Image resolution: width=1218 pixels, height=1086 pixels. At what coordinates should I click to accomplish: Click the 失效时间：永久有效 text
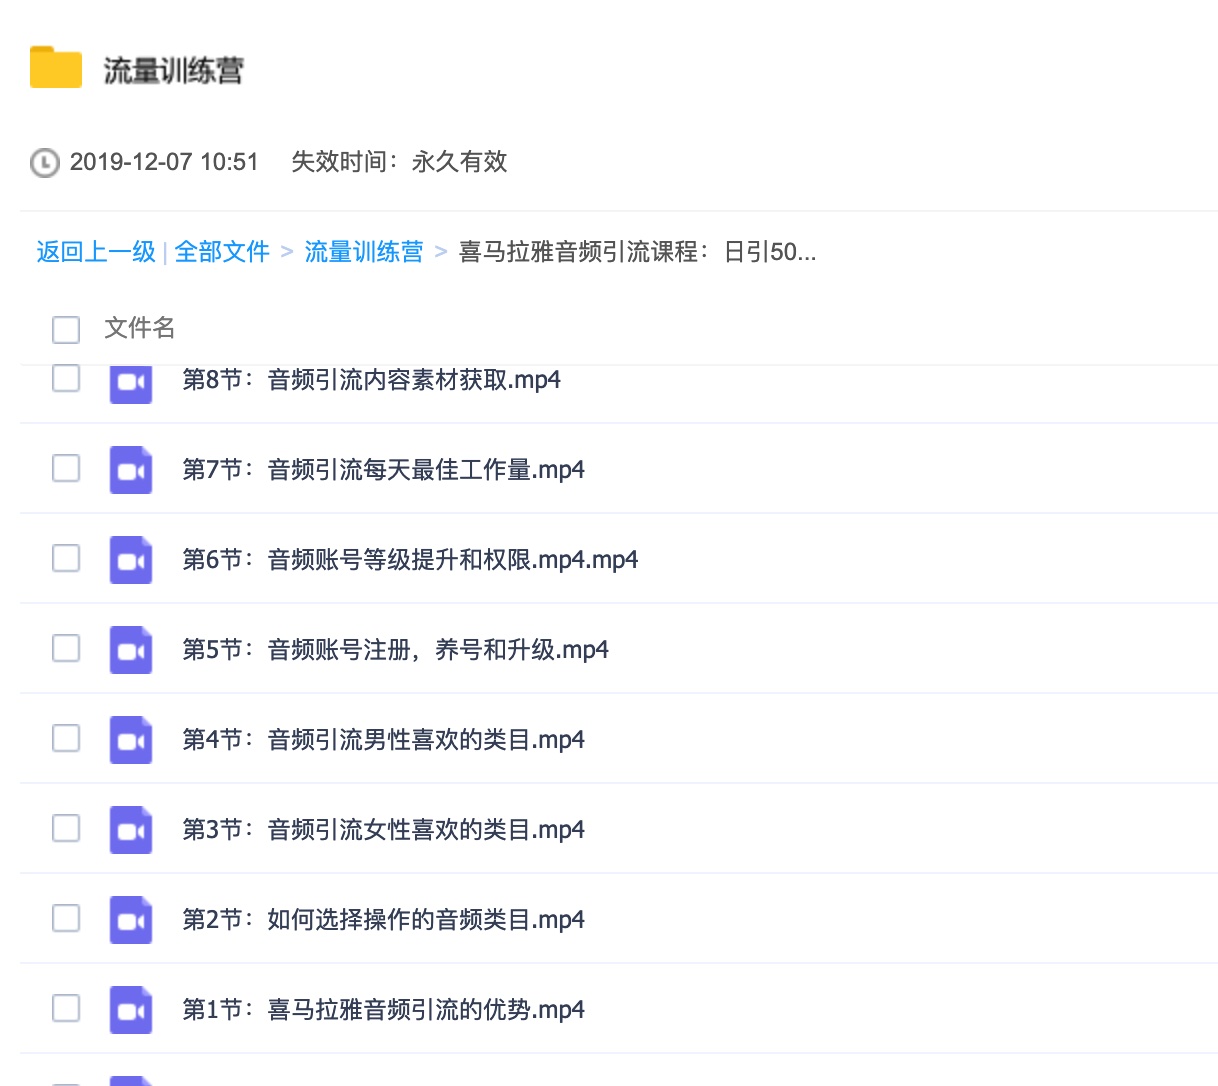tap(399, 162)
